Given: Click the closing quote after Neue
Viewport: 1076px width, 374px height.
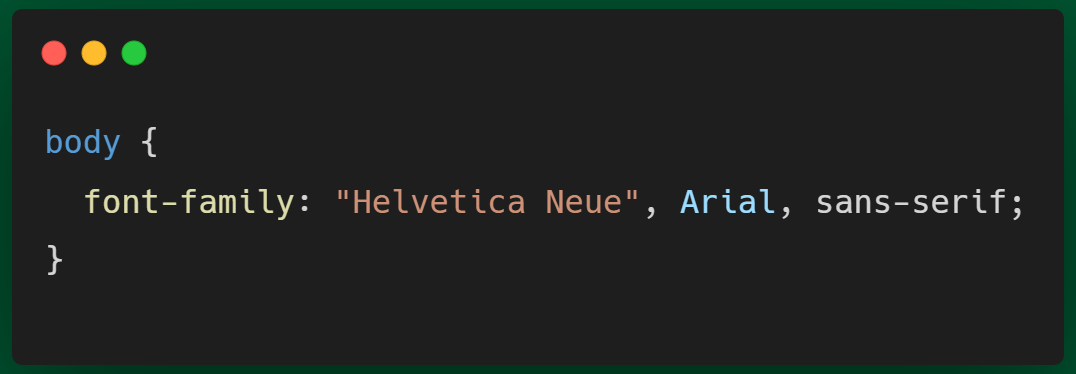Looking at the screenshot, I should point(631,194).
